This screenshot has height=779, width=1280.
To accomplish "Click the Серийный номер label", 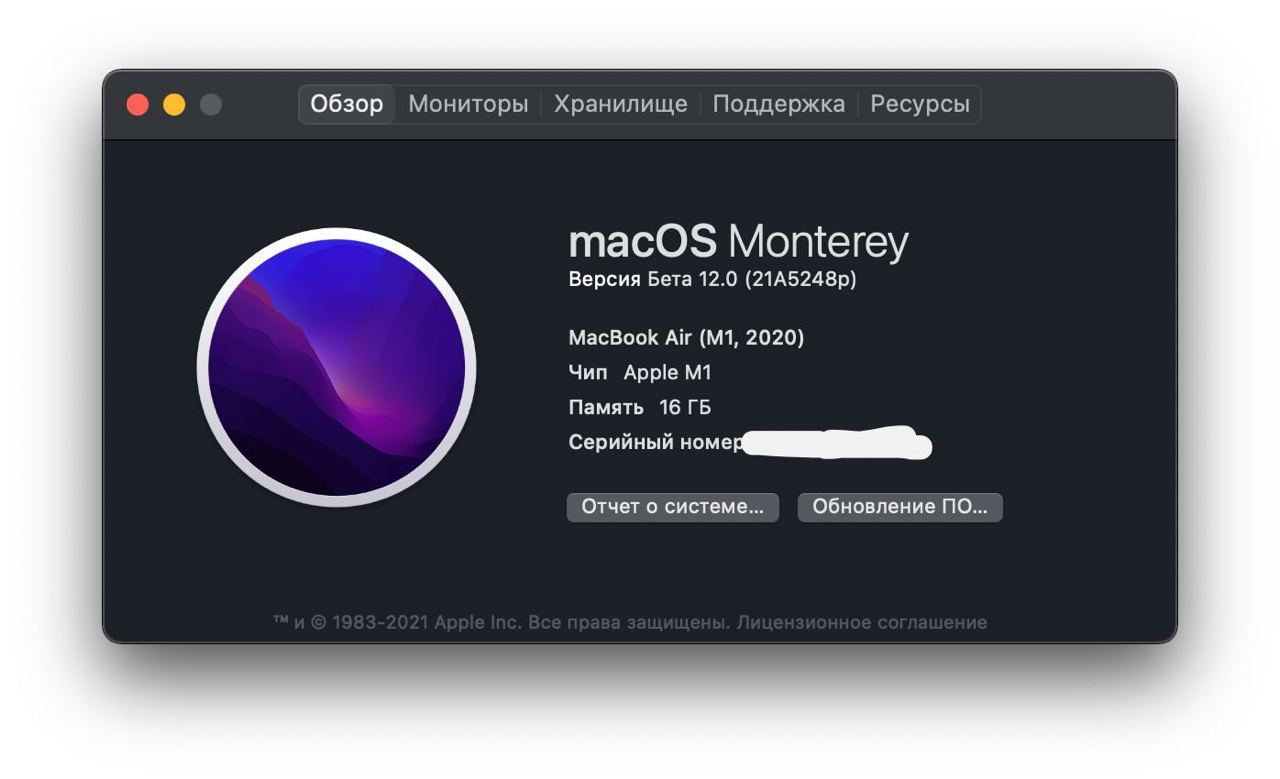I will tap(655, 442).
